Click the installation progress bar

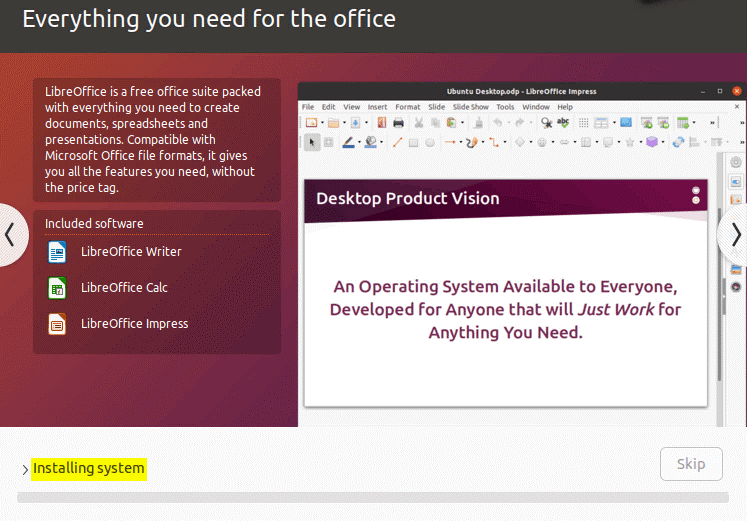tap(372, 497)
